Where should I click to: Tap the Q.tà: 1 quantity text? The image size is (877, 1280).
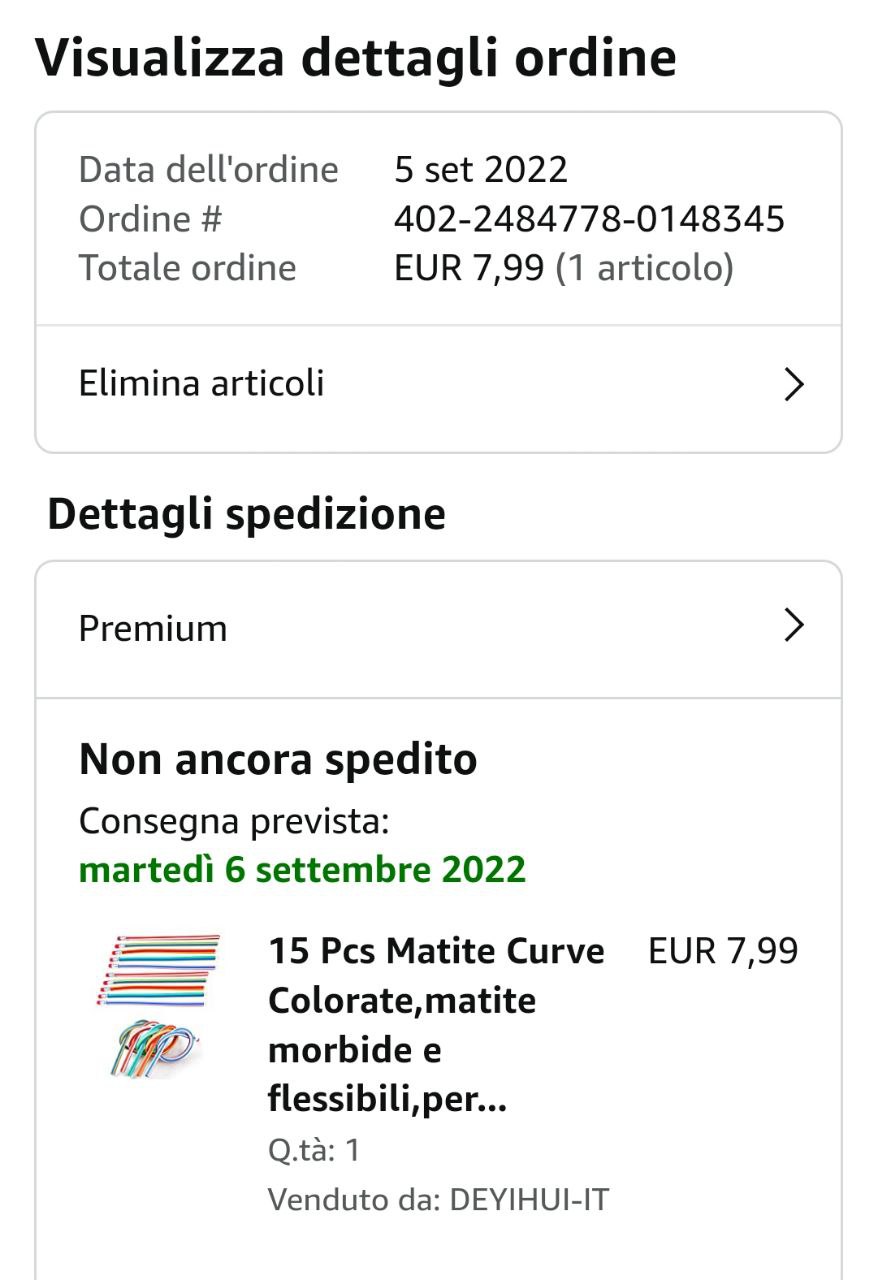coord(314,1150)
